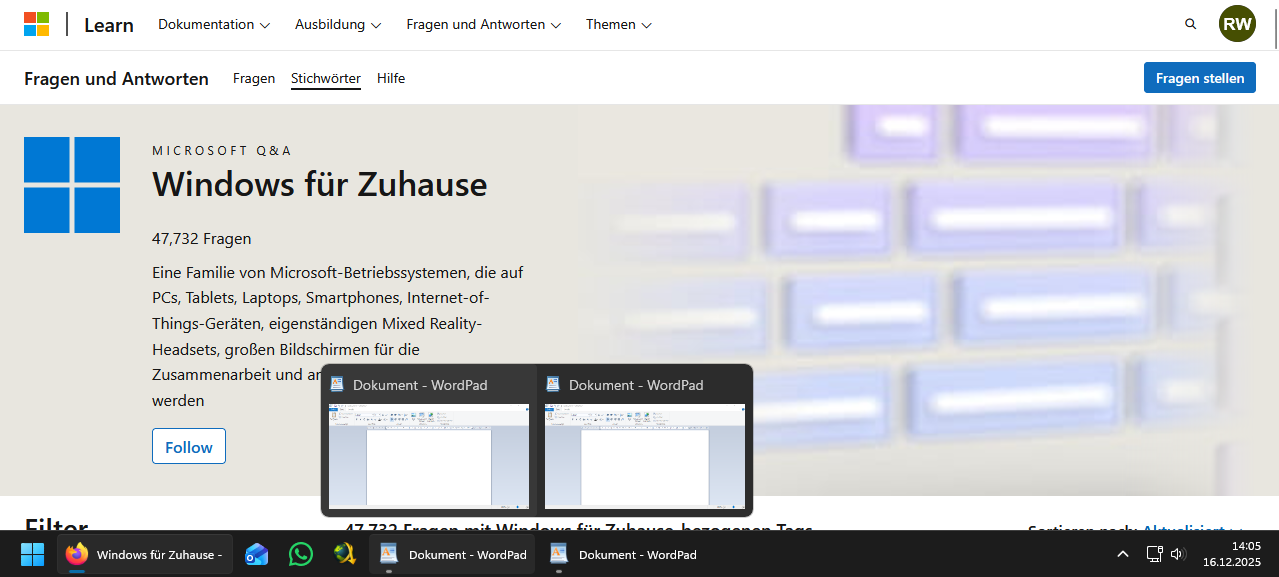Expand the Fragen und Antworten menu

coord(483,24)
